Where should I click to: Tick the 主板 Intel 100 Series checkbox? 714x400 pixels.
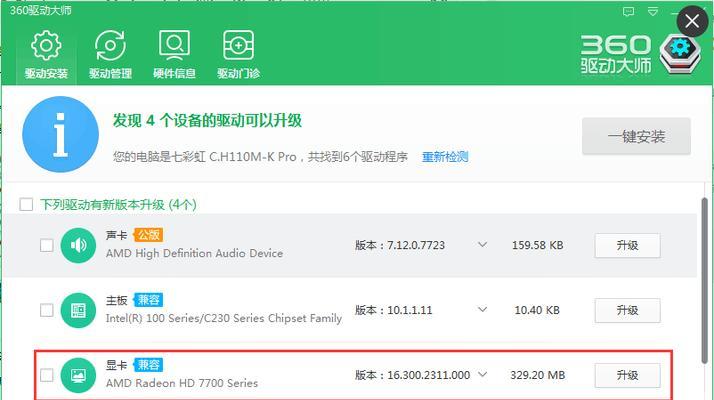pos(46,311)
